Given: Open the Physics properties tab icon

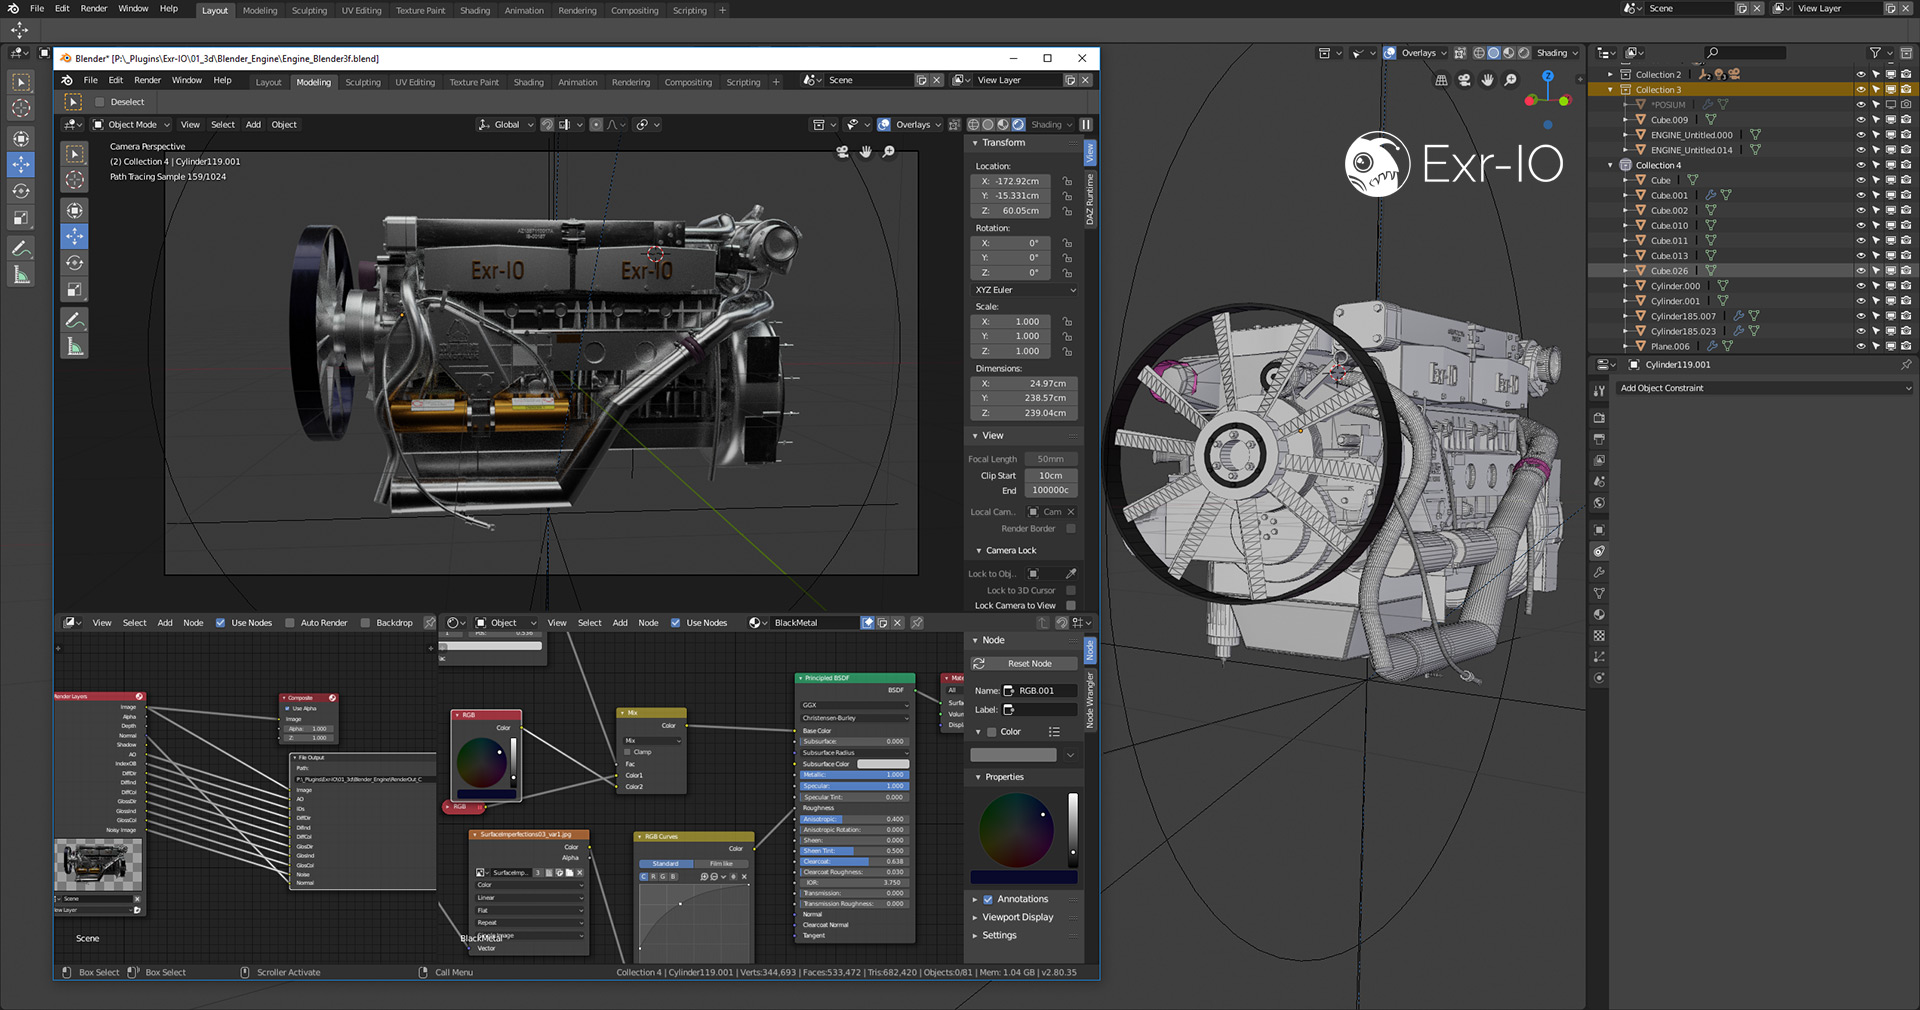Looking at the screenshot, I should click(1599, 678).
